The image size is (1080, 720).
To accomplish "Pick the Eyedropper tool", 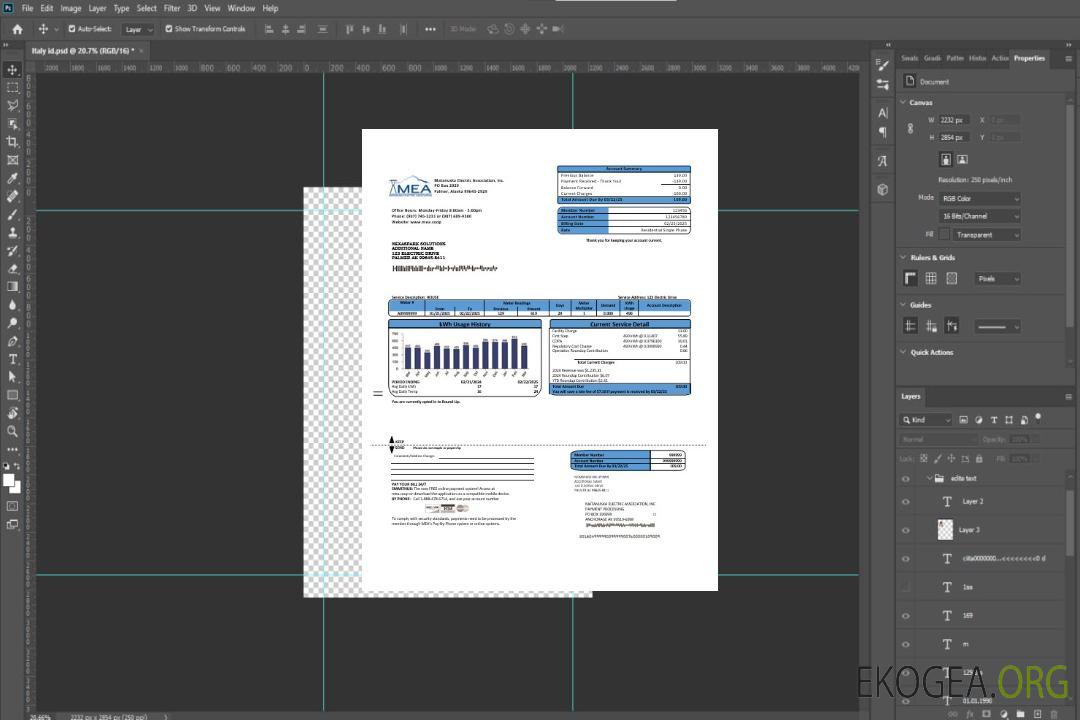I will 13,178.
